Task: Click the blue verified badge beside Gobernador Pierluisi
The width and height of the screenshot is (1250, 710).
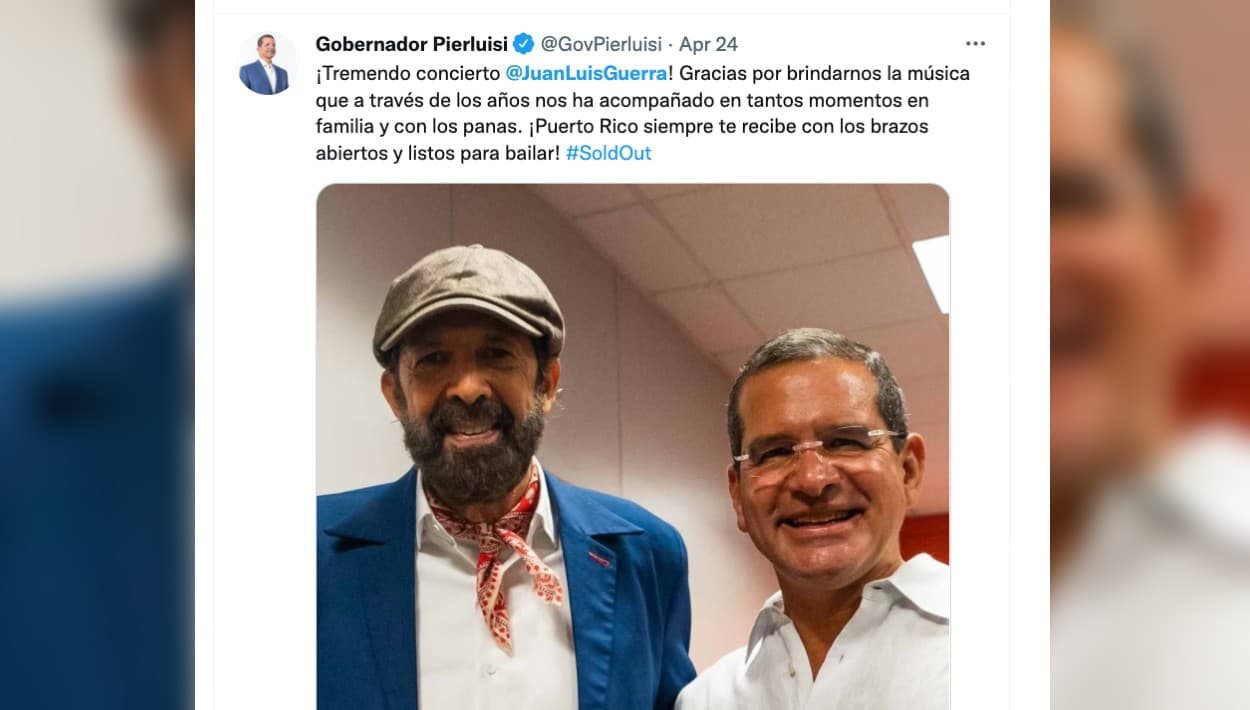Action: click(524, 44)
